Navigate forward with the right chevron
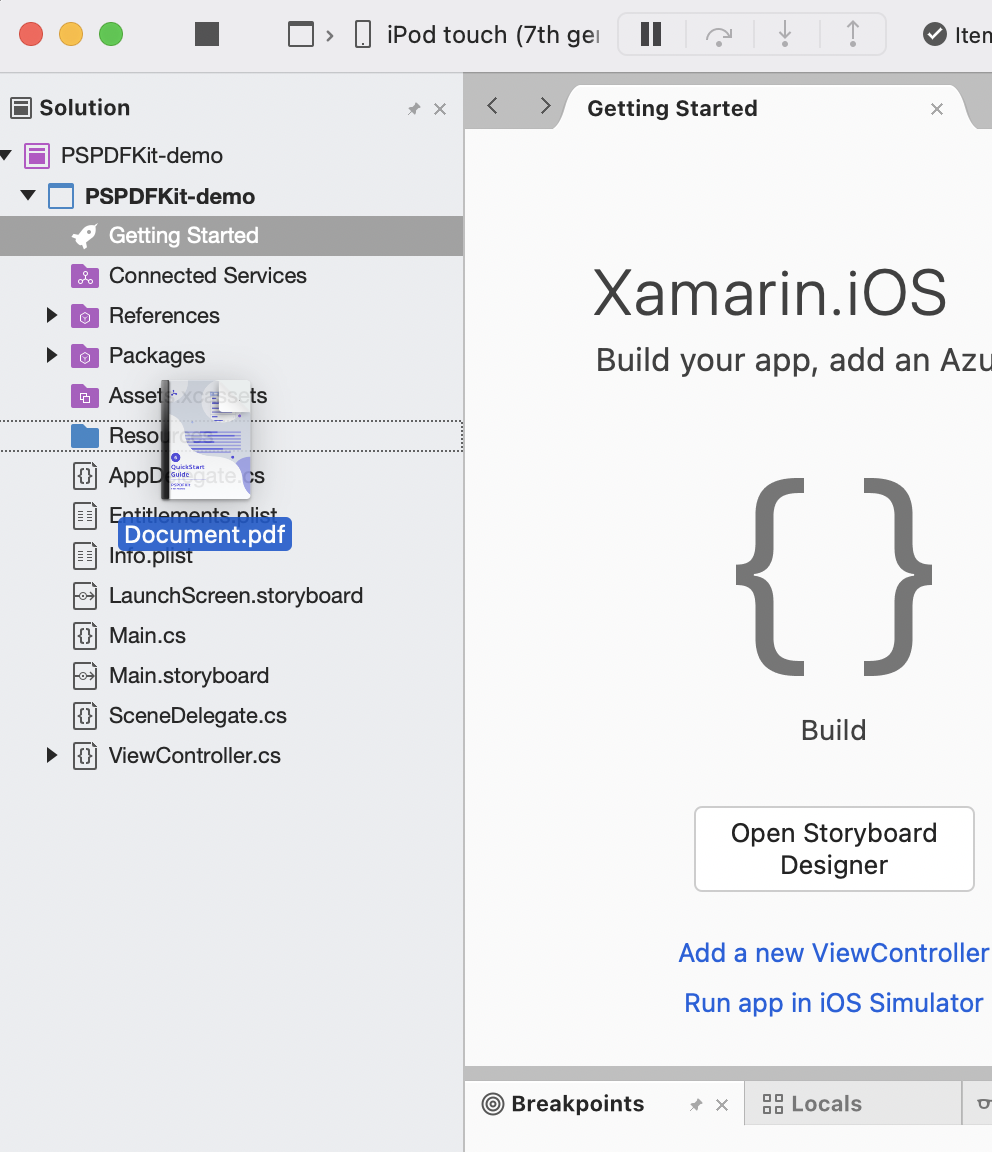 (544, 106)
